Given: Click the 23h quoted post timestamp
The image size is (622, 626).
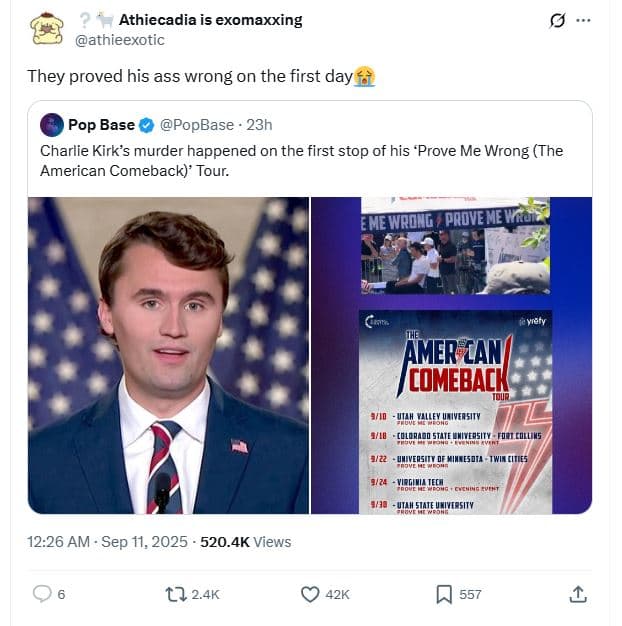Looking at the screenshot, I should 259,125.
